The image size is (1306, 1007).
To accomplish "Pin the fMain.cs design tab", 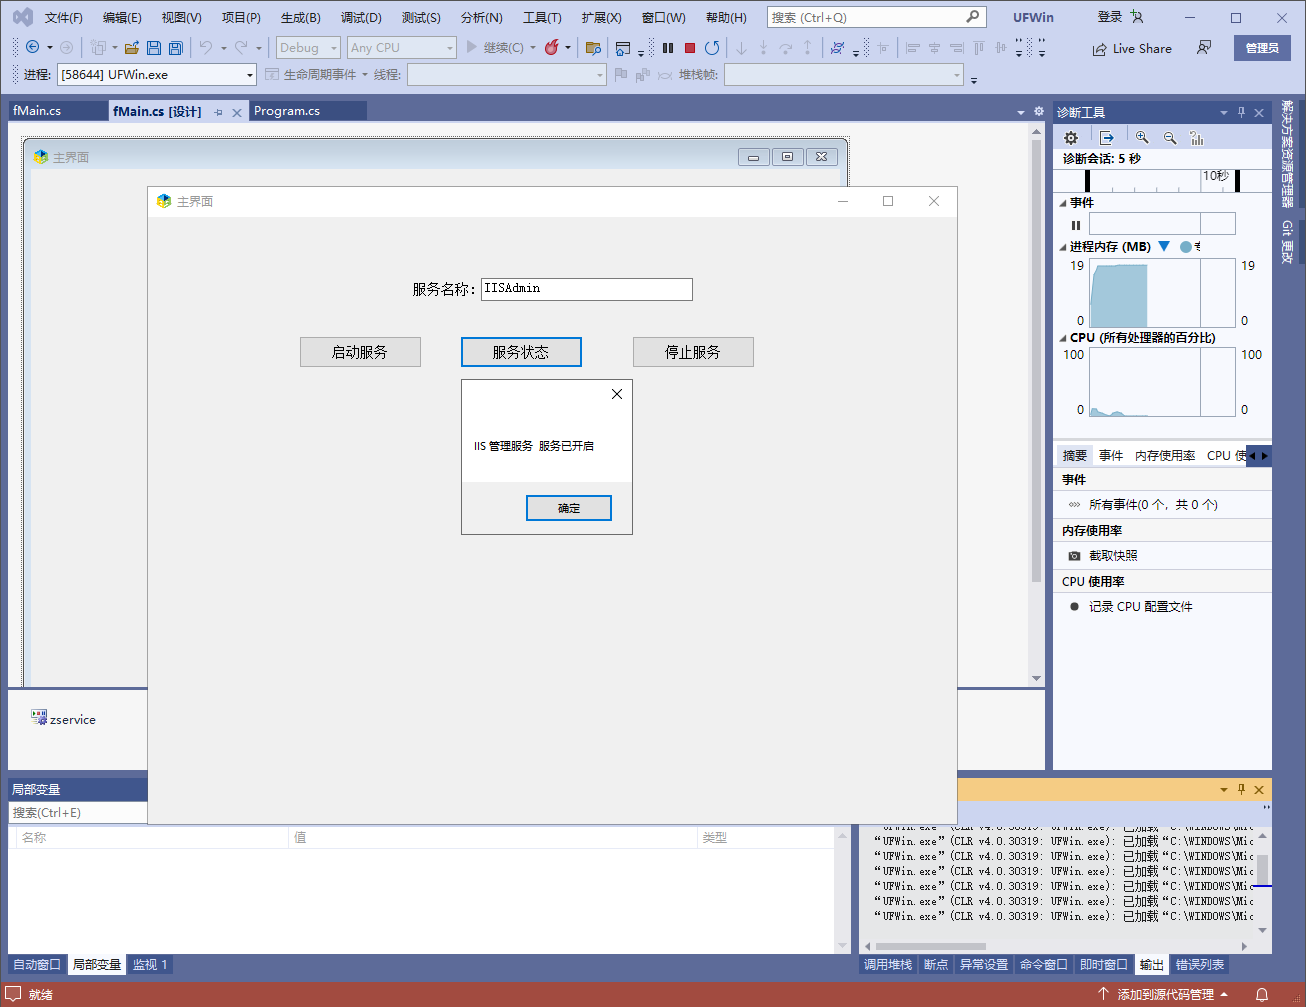I will point(219,112).
